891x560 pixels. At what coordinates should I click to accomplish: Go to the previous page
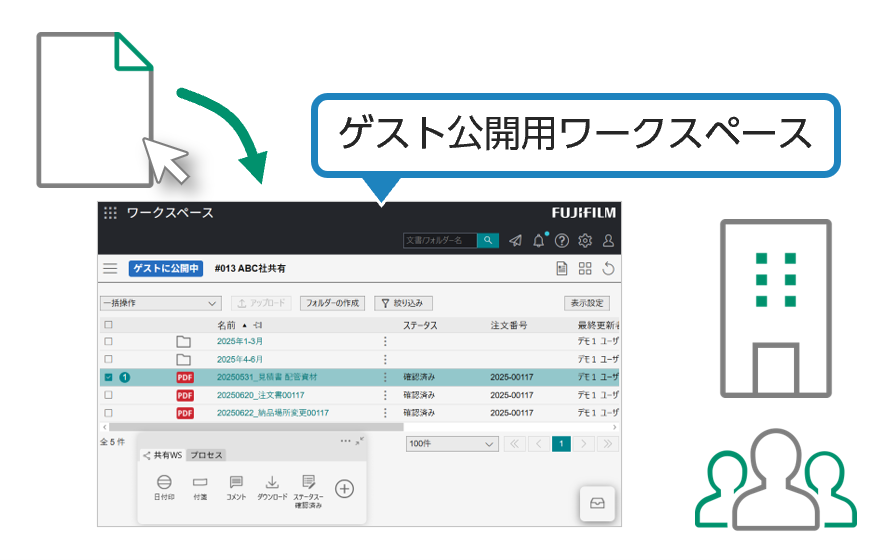(x=538, y=444)
